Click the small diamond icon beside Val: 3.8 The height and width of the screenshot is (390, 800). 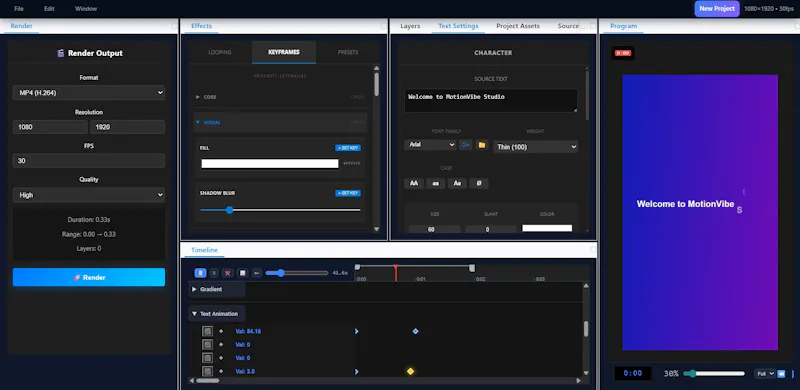coord(221,371)
